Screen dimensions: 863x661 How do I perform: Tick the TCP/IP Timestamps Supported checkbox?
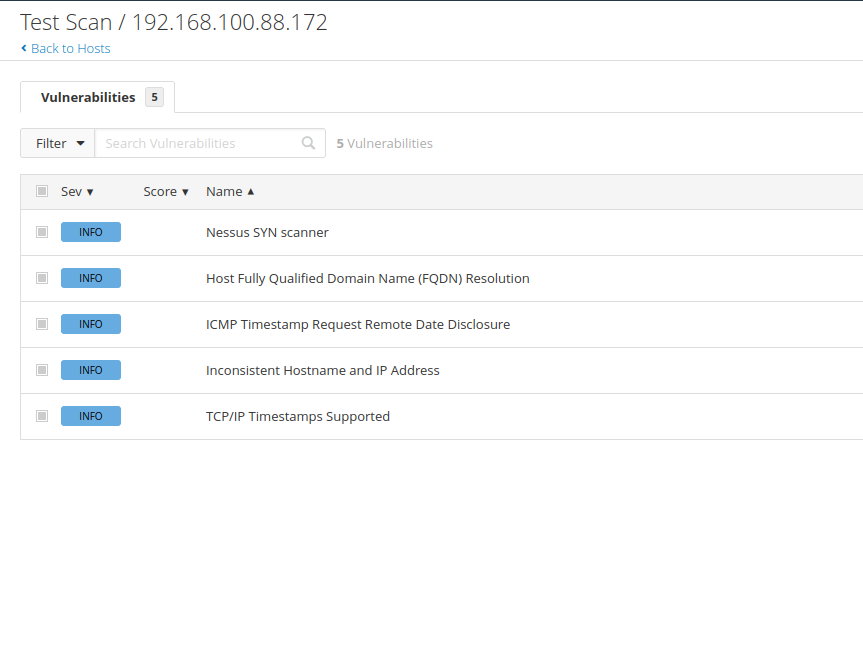pyautogui.click(x=42, y=416)
